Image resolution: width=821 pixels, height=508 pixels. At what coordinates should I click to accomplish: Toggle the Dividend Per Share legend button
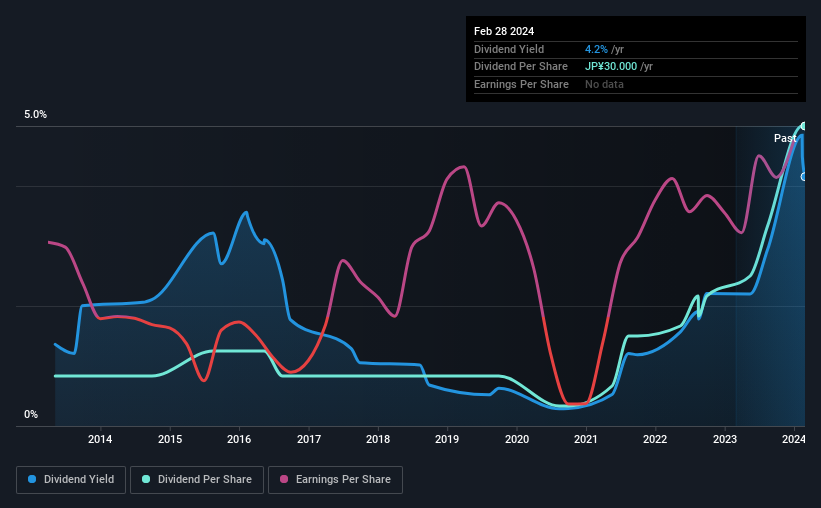coord(197,480)
